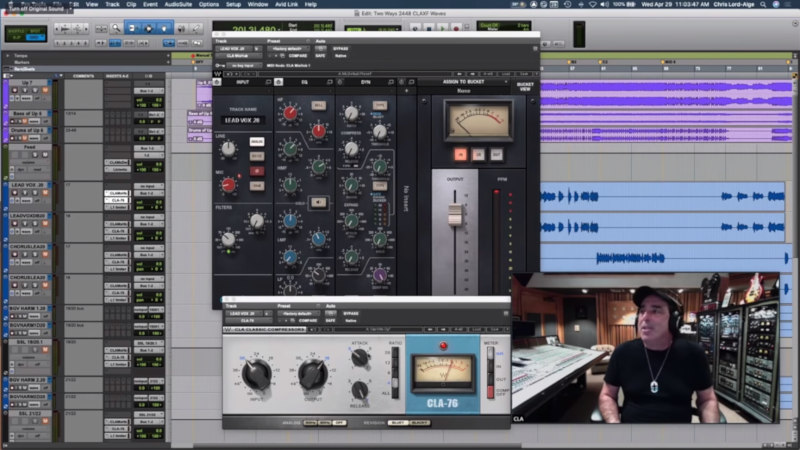800x450 pixels.
Task: Toggle the orange IN meter button in MixHub
Action: click(460, 155)
